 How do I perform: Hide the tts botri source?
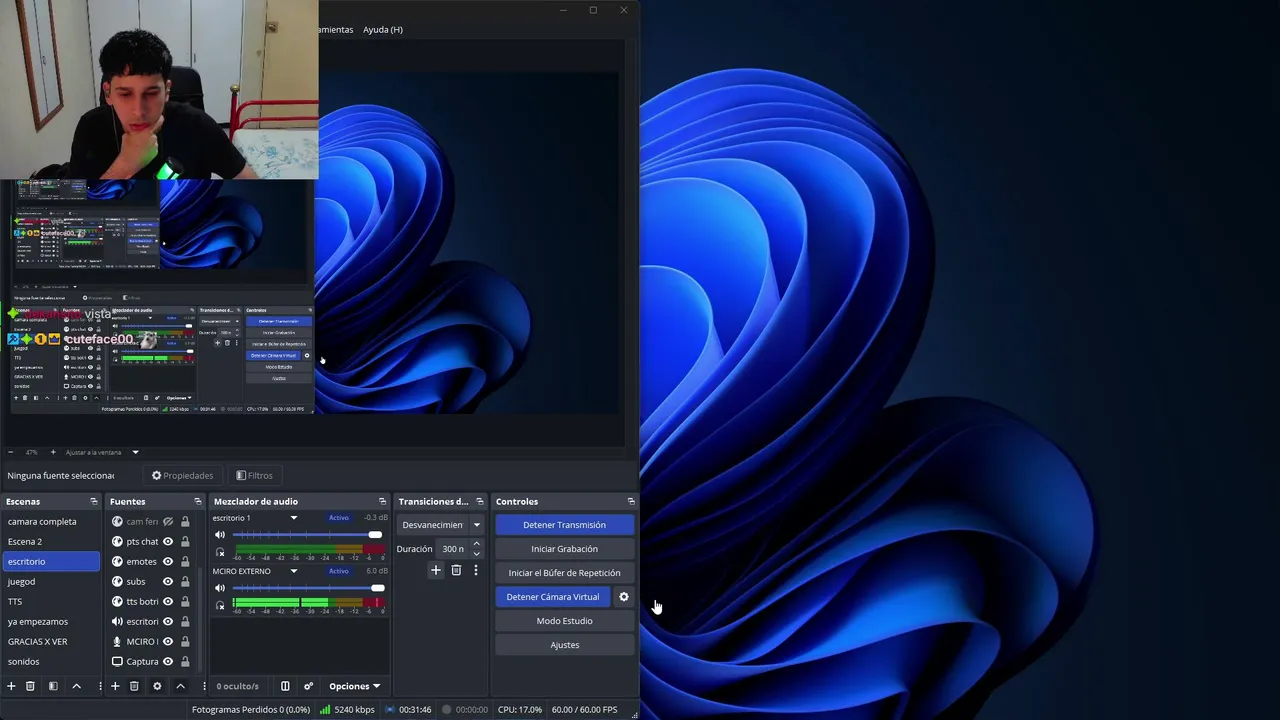pyautogui.click(x=168, y=601)
